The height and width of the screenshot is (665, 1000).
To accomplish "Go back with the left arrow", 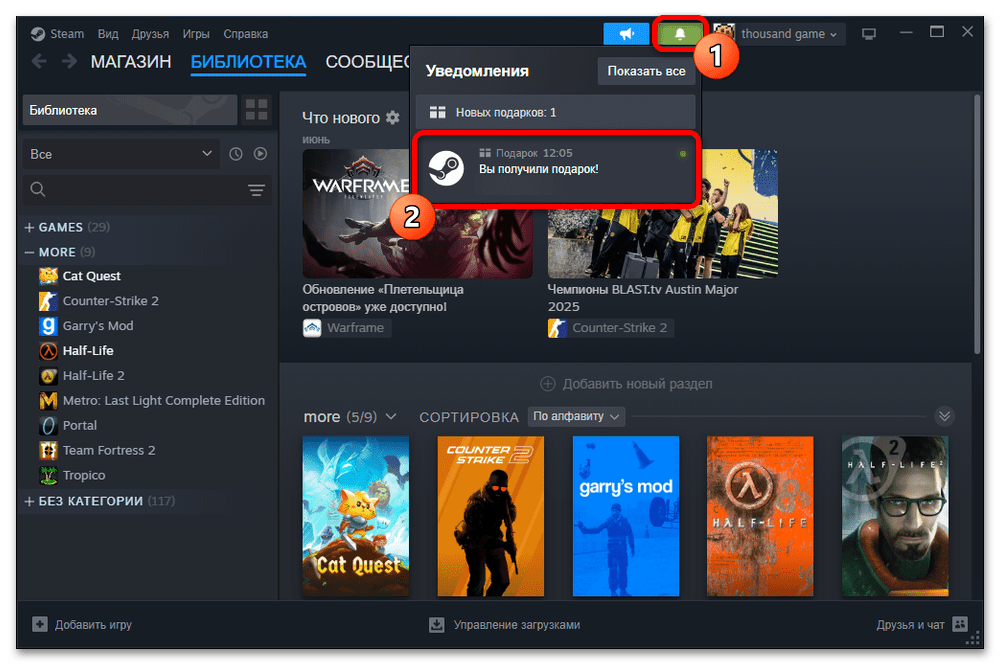I will [39, 62].
